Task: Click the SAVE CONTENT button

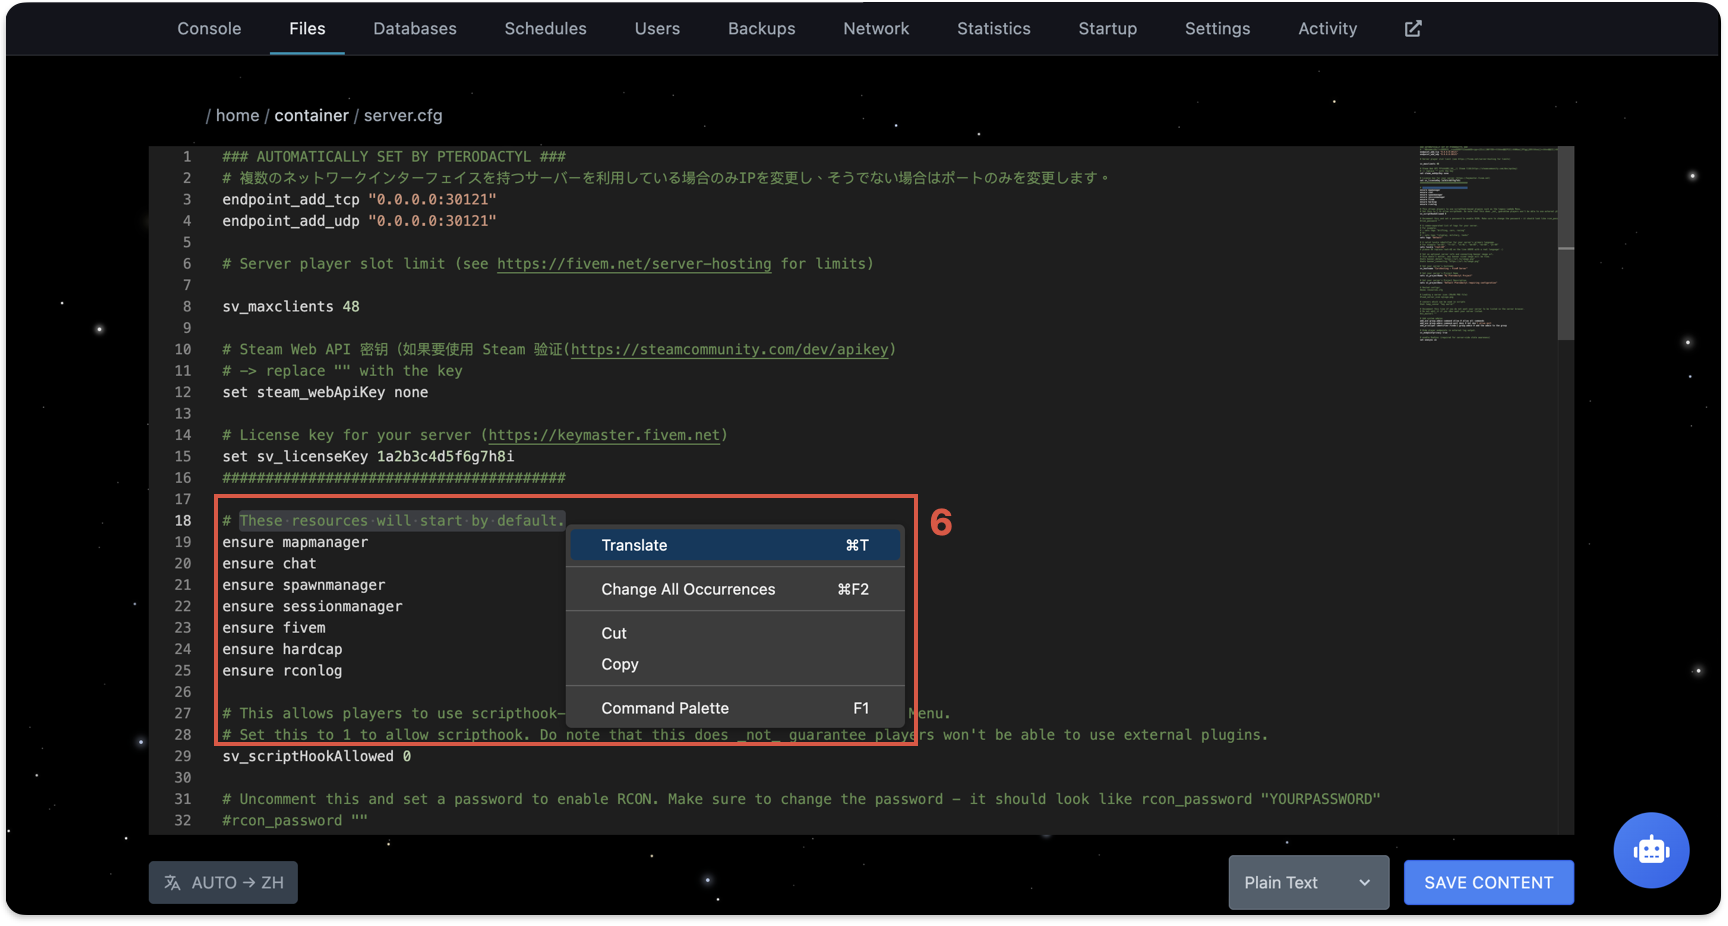Action: [x=1488, y=883]
